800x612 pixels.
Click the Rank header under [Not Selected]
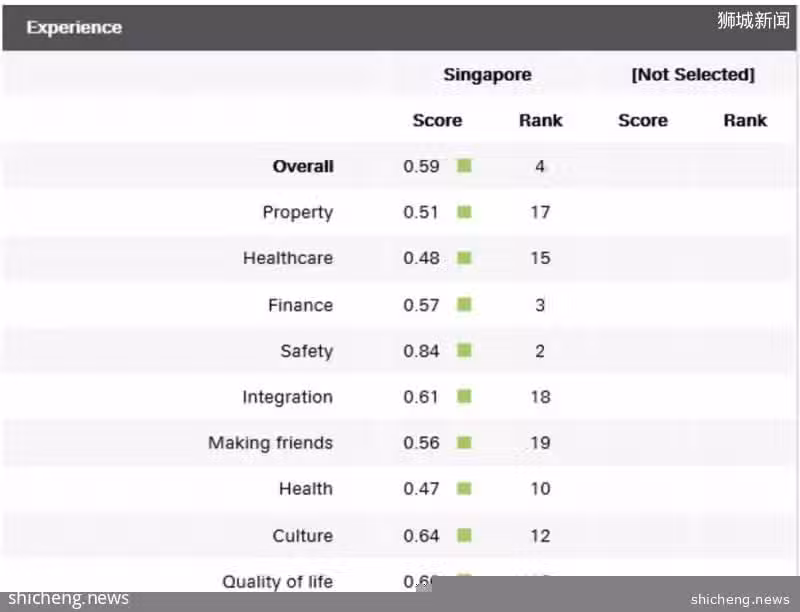pos(745,120)
